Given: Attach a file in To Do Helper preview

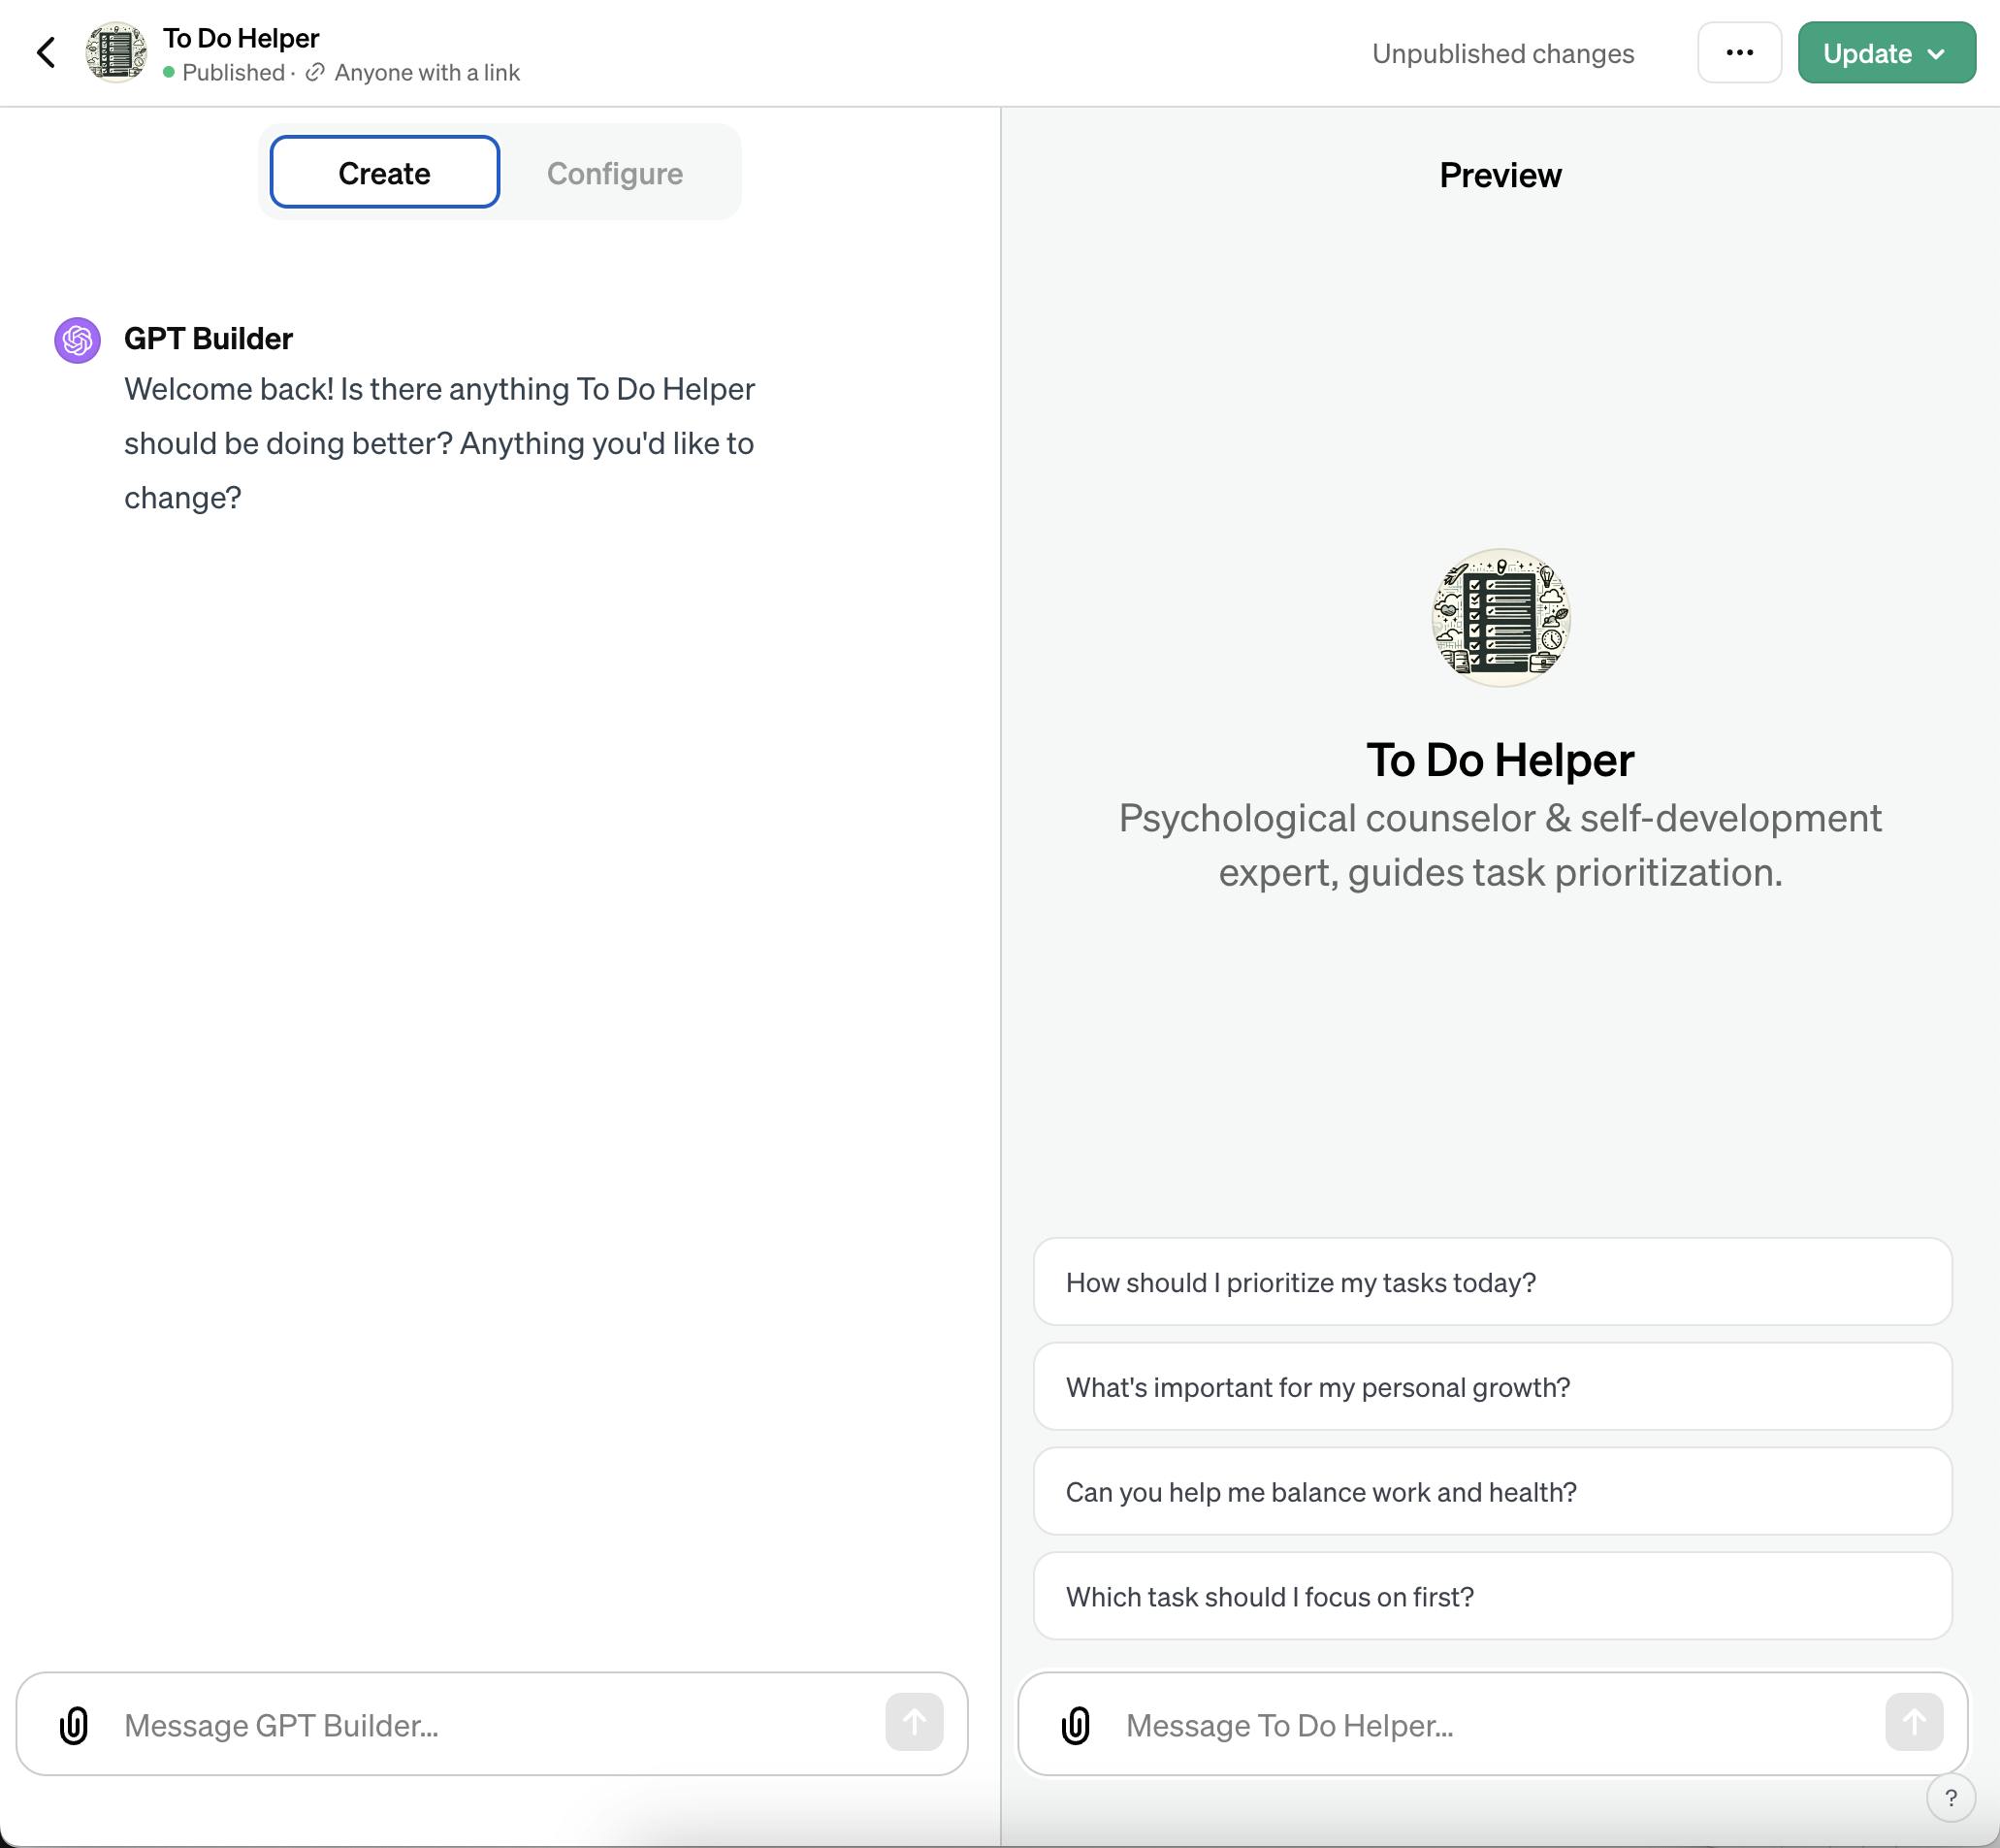Looking at the screenshot, I should pos(1076,1725).
